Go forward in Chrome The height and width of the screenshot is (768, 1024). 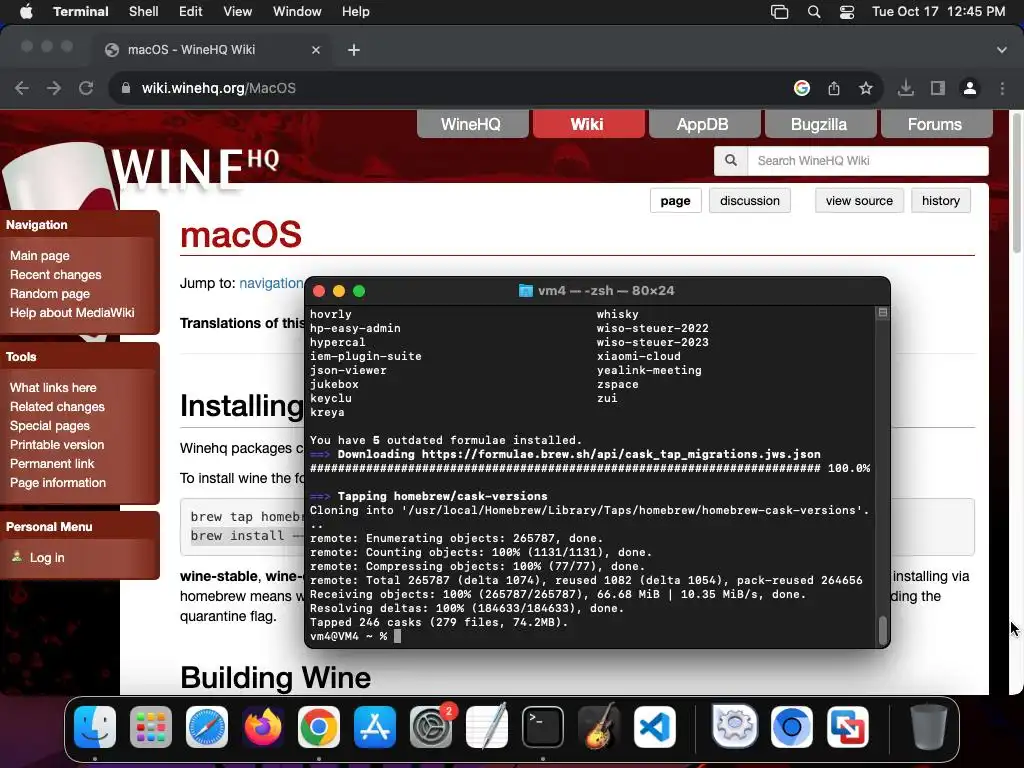pyautogui.click(x=54, y=88)
